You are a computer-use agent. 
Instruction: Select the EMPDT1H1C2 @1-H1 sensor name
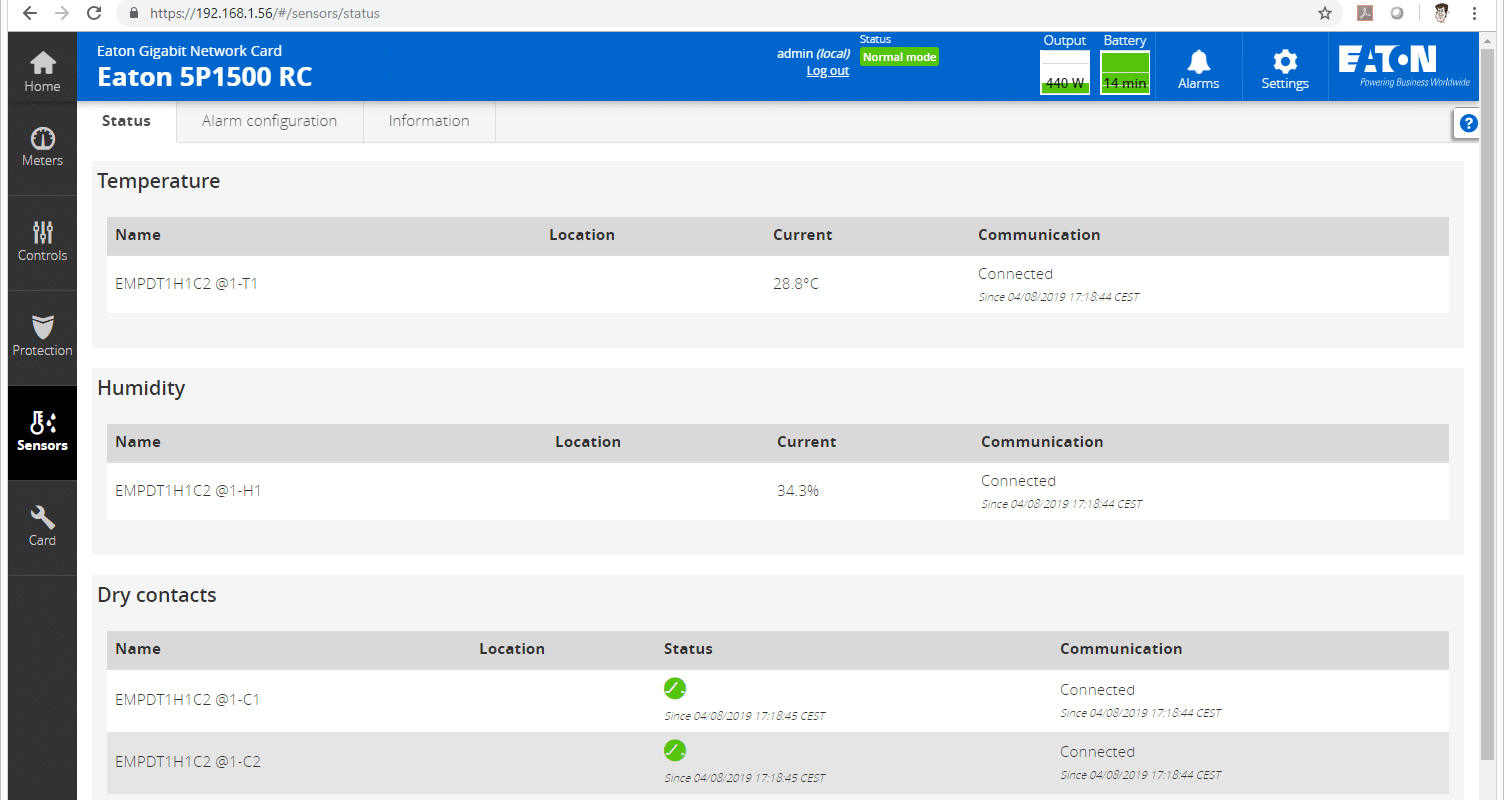188,491
